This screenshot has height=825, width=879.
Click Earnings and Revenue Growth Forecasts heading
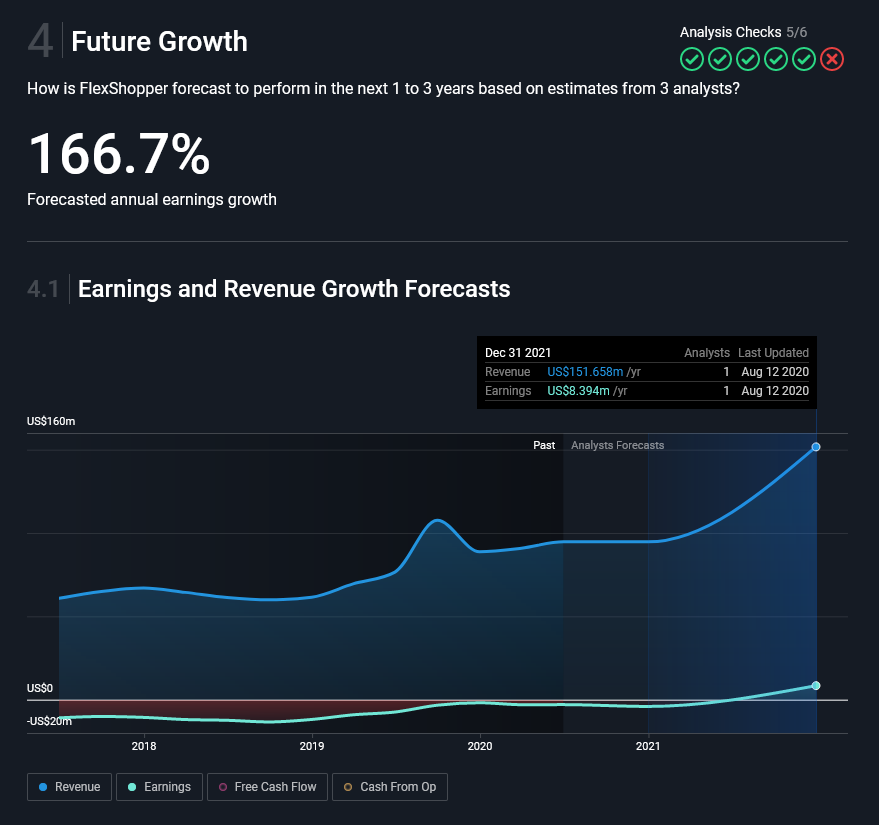coord(294,289)
